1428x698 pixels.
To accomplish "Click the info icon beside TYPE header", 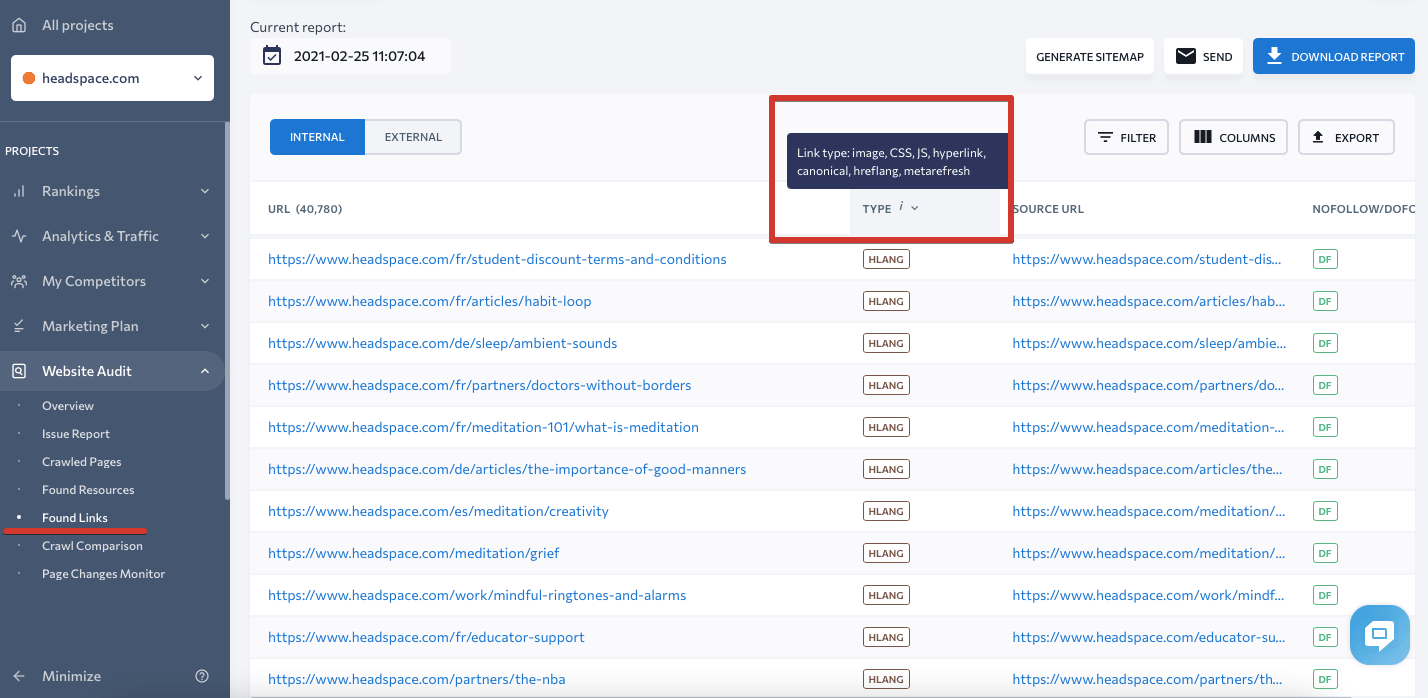I will [x=901, y=206].
